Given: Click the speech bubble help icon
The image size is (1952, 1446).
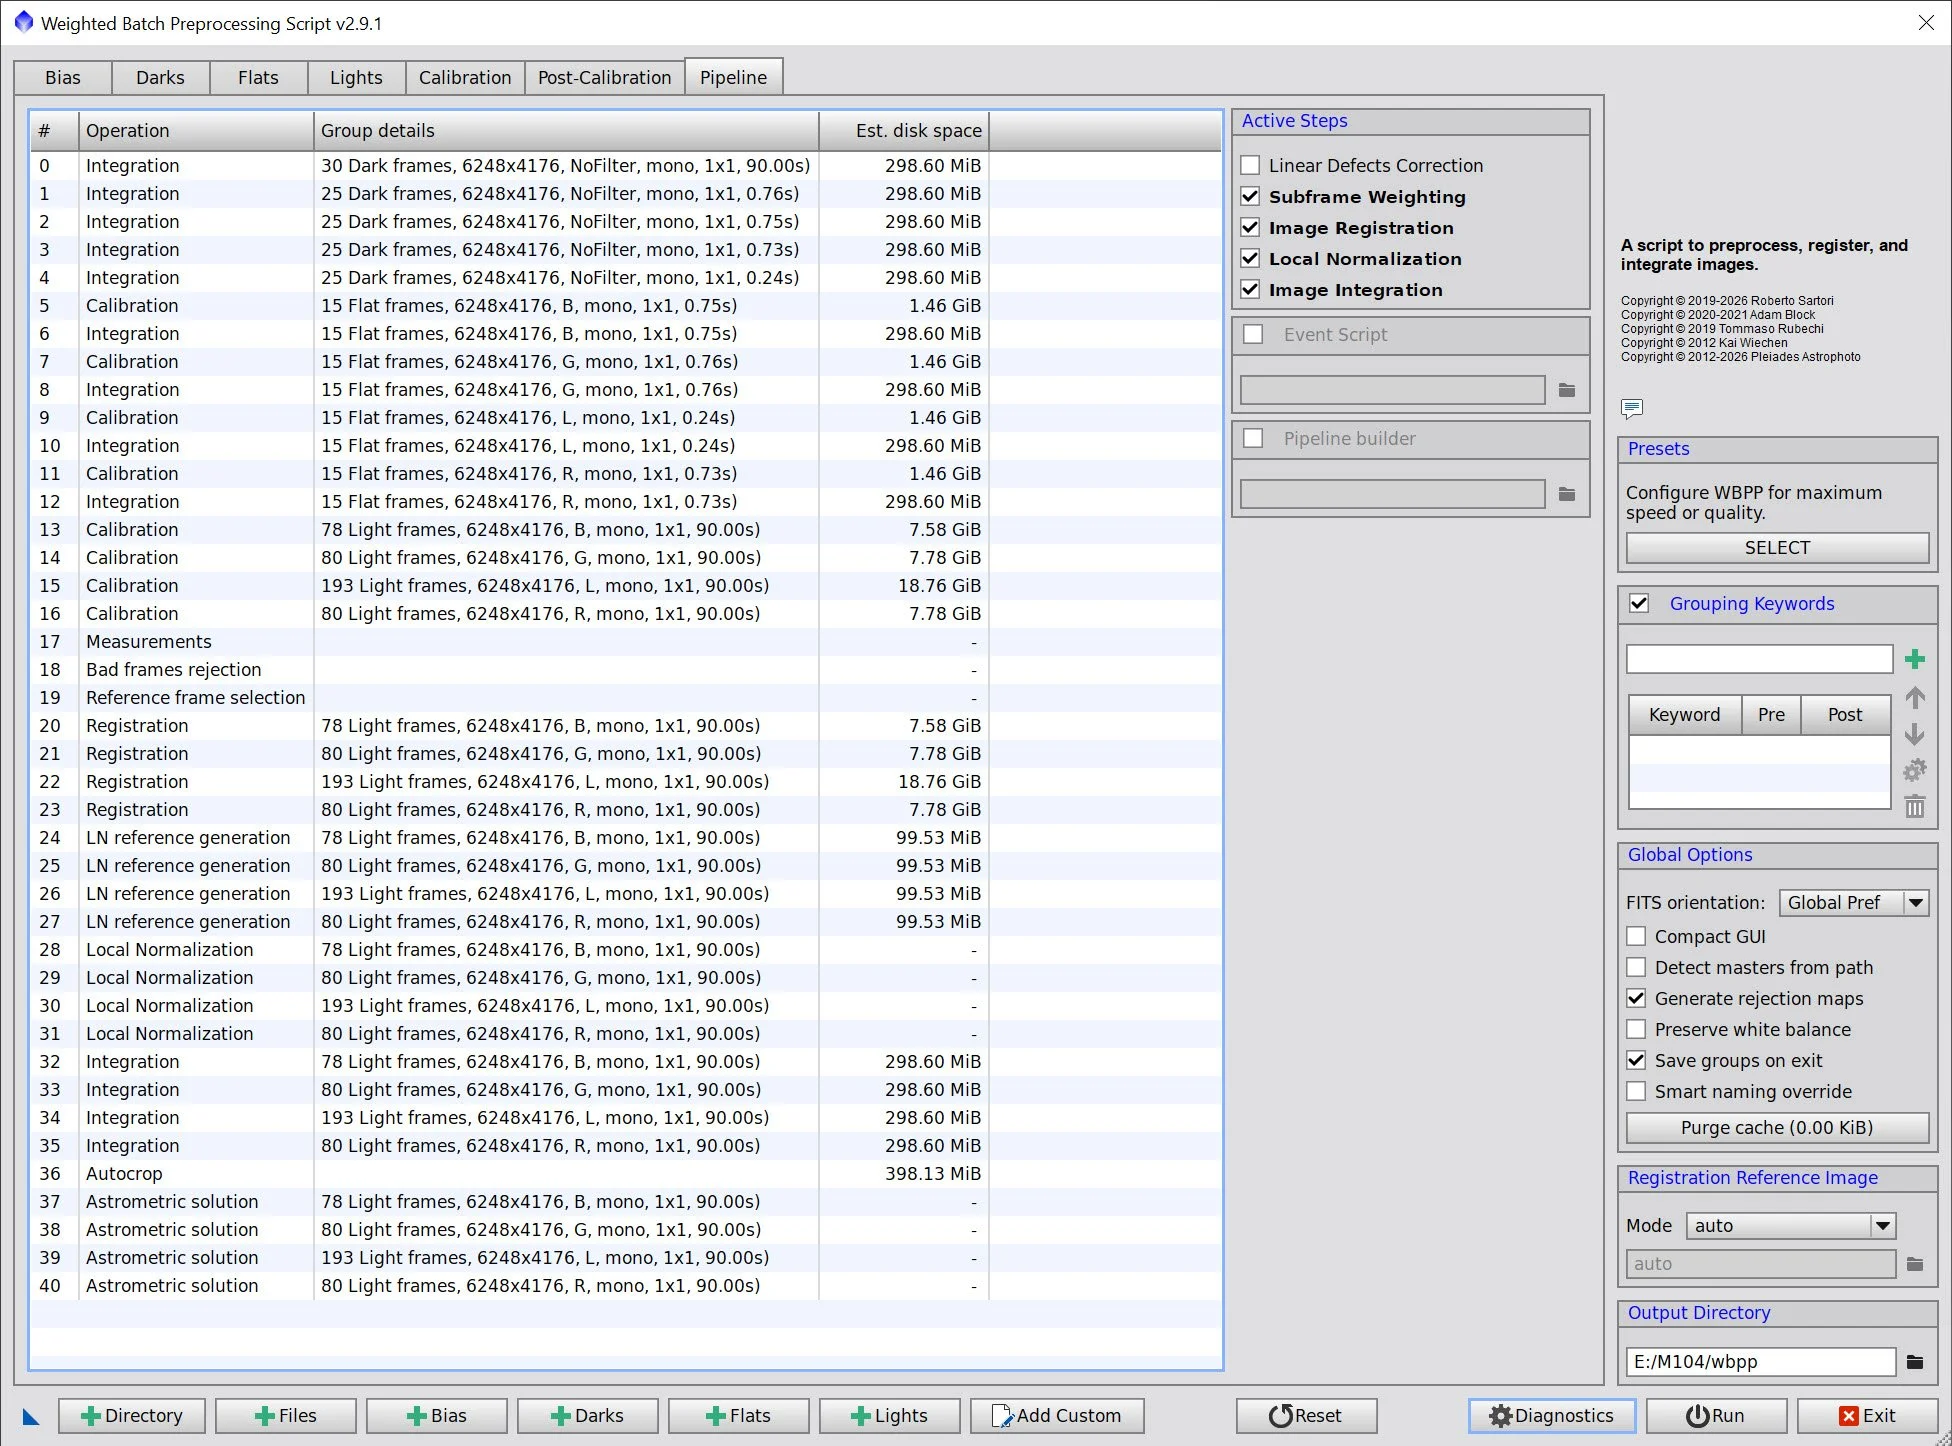Looking at the screenshot, I should (1631, 408).
